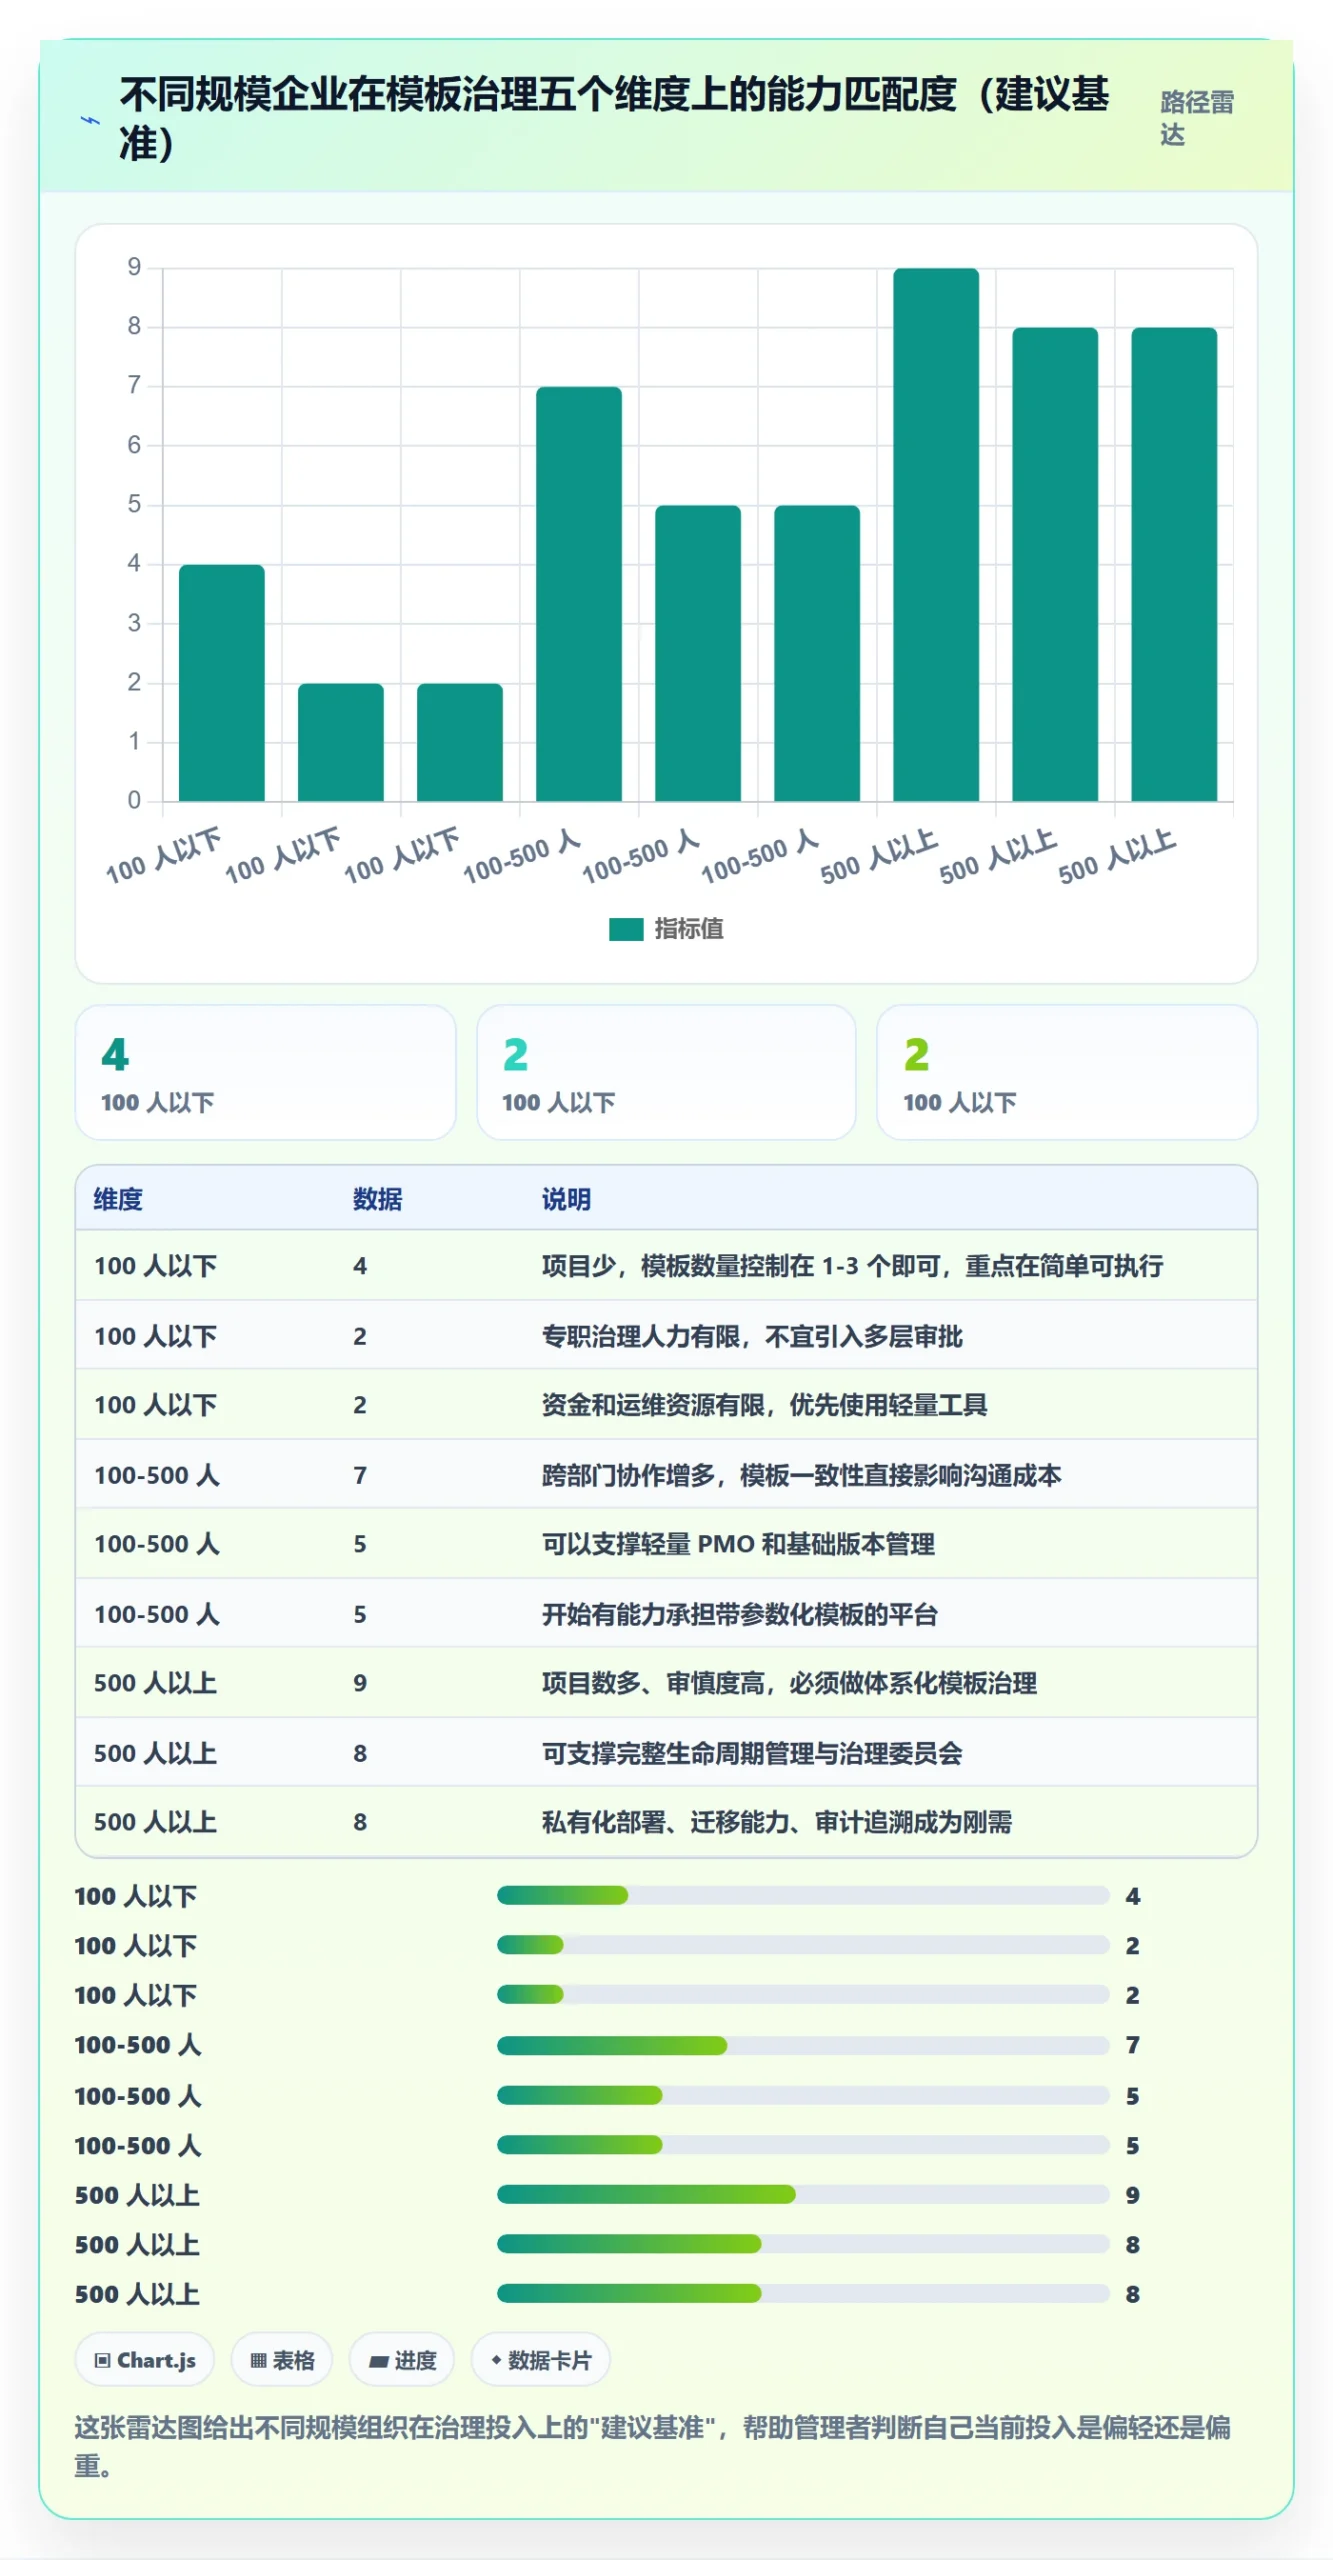Select the tallest chart bar at value 9
This screenshot has width=1333, height=2560.
point(936,535)
